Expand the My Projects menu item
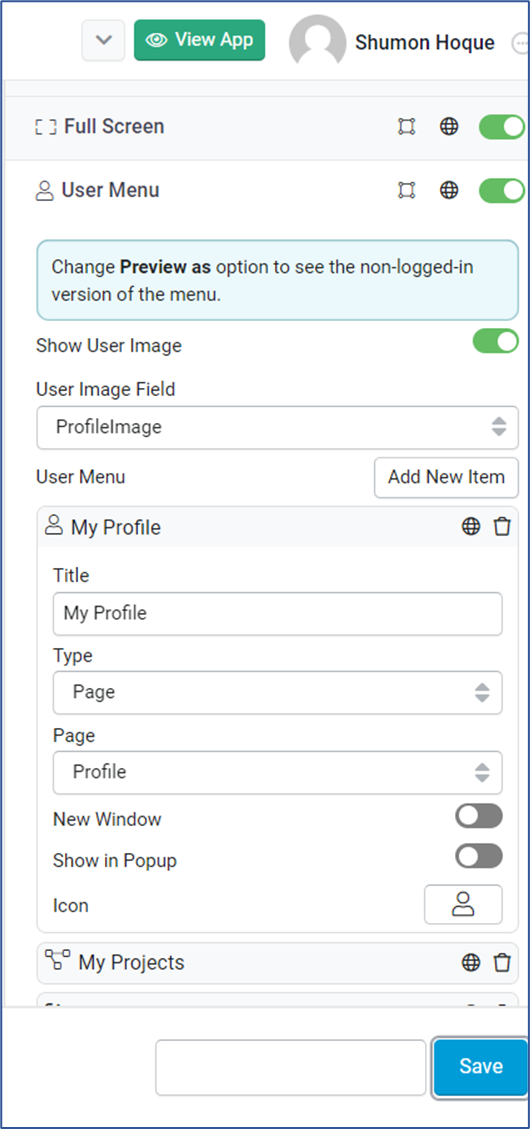Screen dimensions: 530x1129 tap(277, 963)
